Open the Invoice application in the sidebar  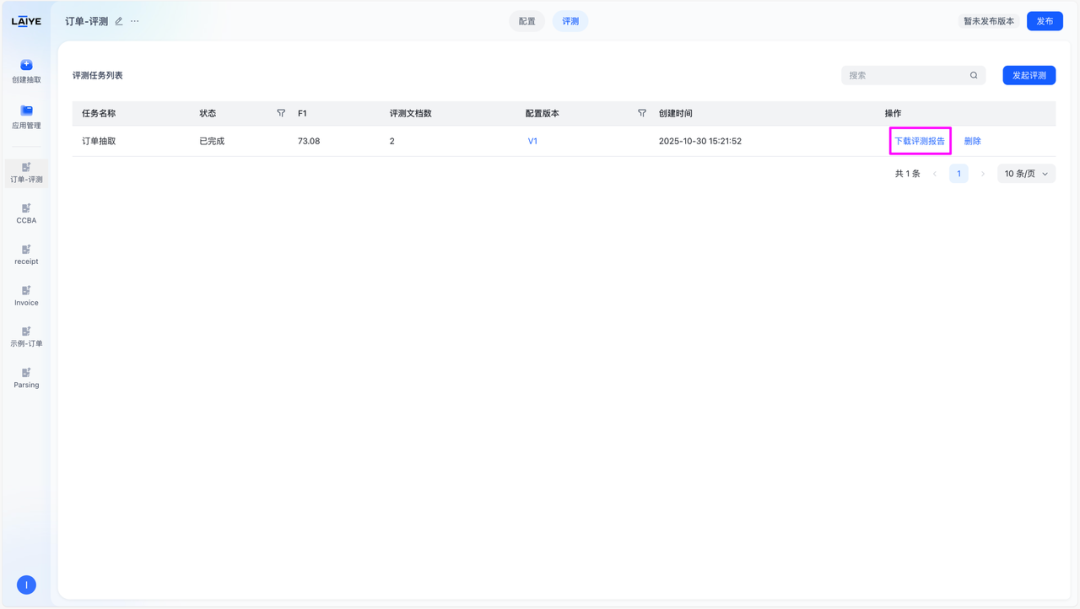point(25,293)
